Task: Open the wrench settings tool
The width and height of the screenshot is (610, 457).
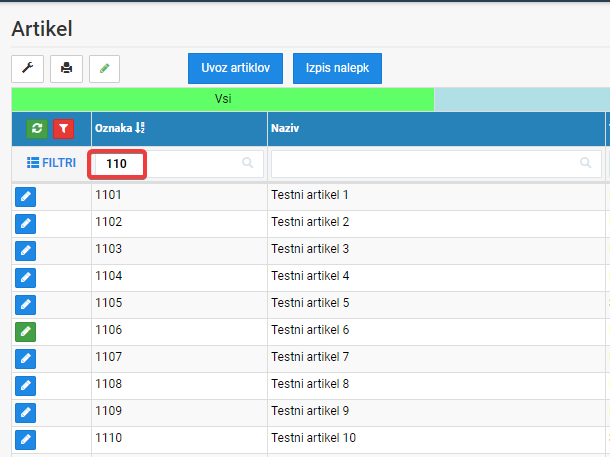Action: pyautogui.click(x=27, y=69)
